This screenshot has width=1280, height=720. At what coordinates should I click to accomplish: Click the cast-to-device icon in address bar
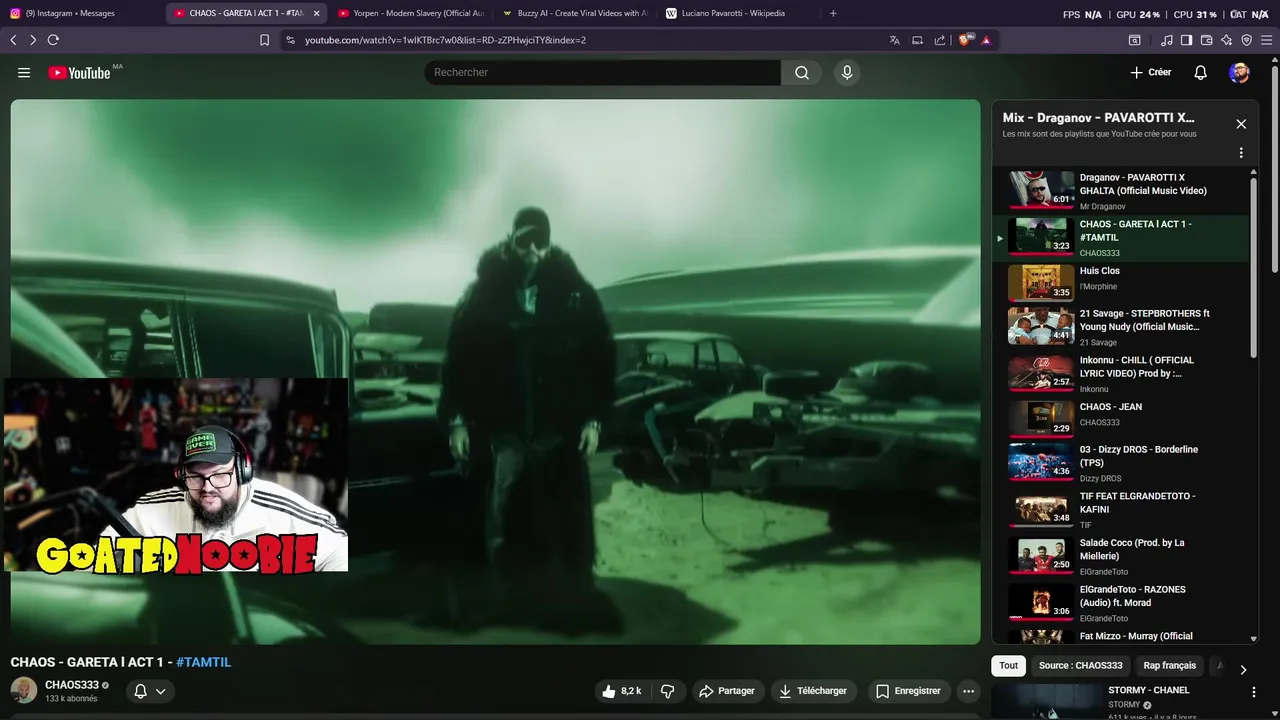pyautogui.click(x=917, y=40)
